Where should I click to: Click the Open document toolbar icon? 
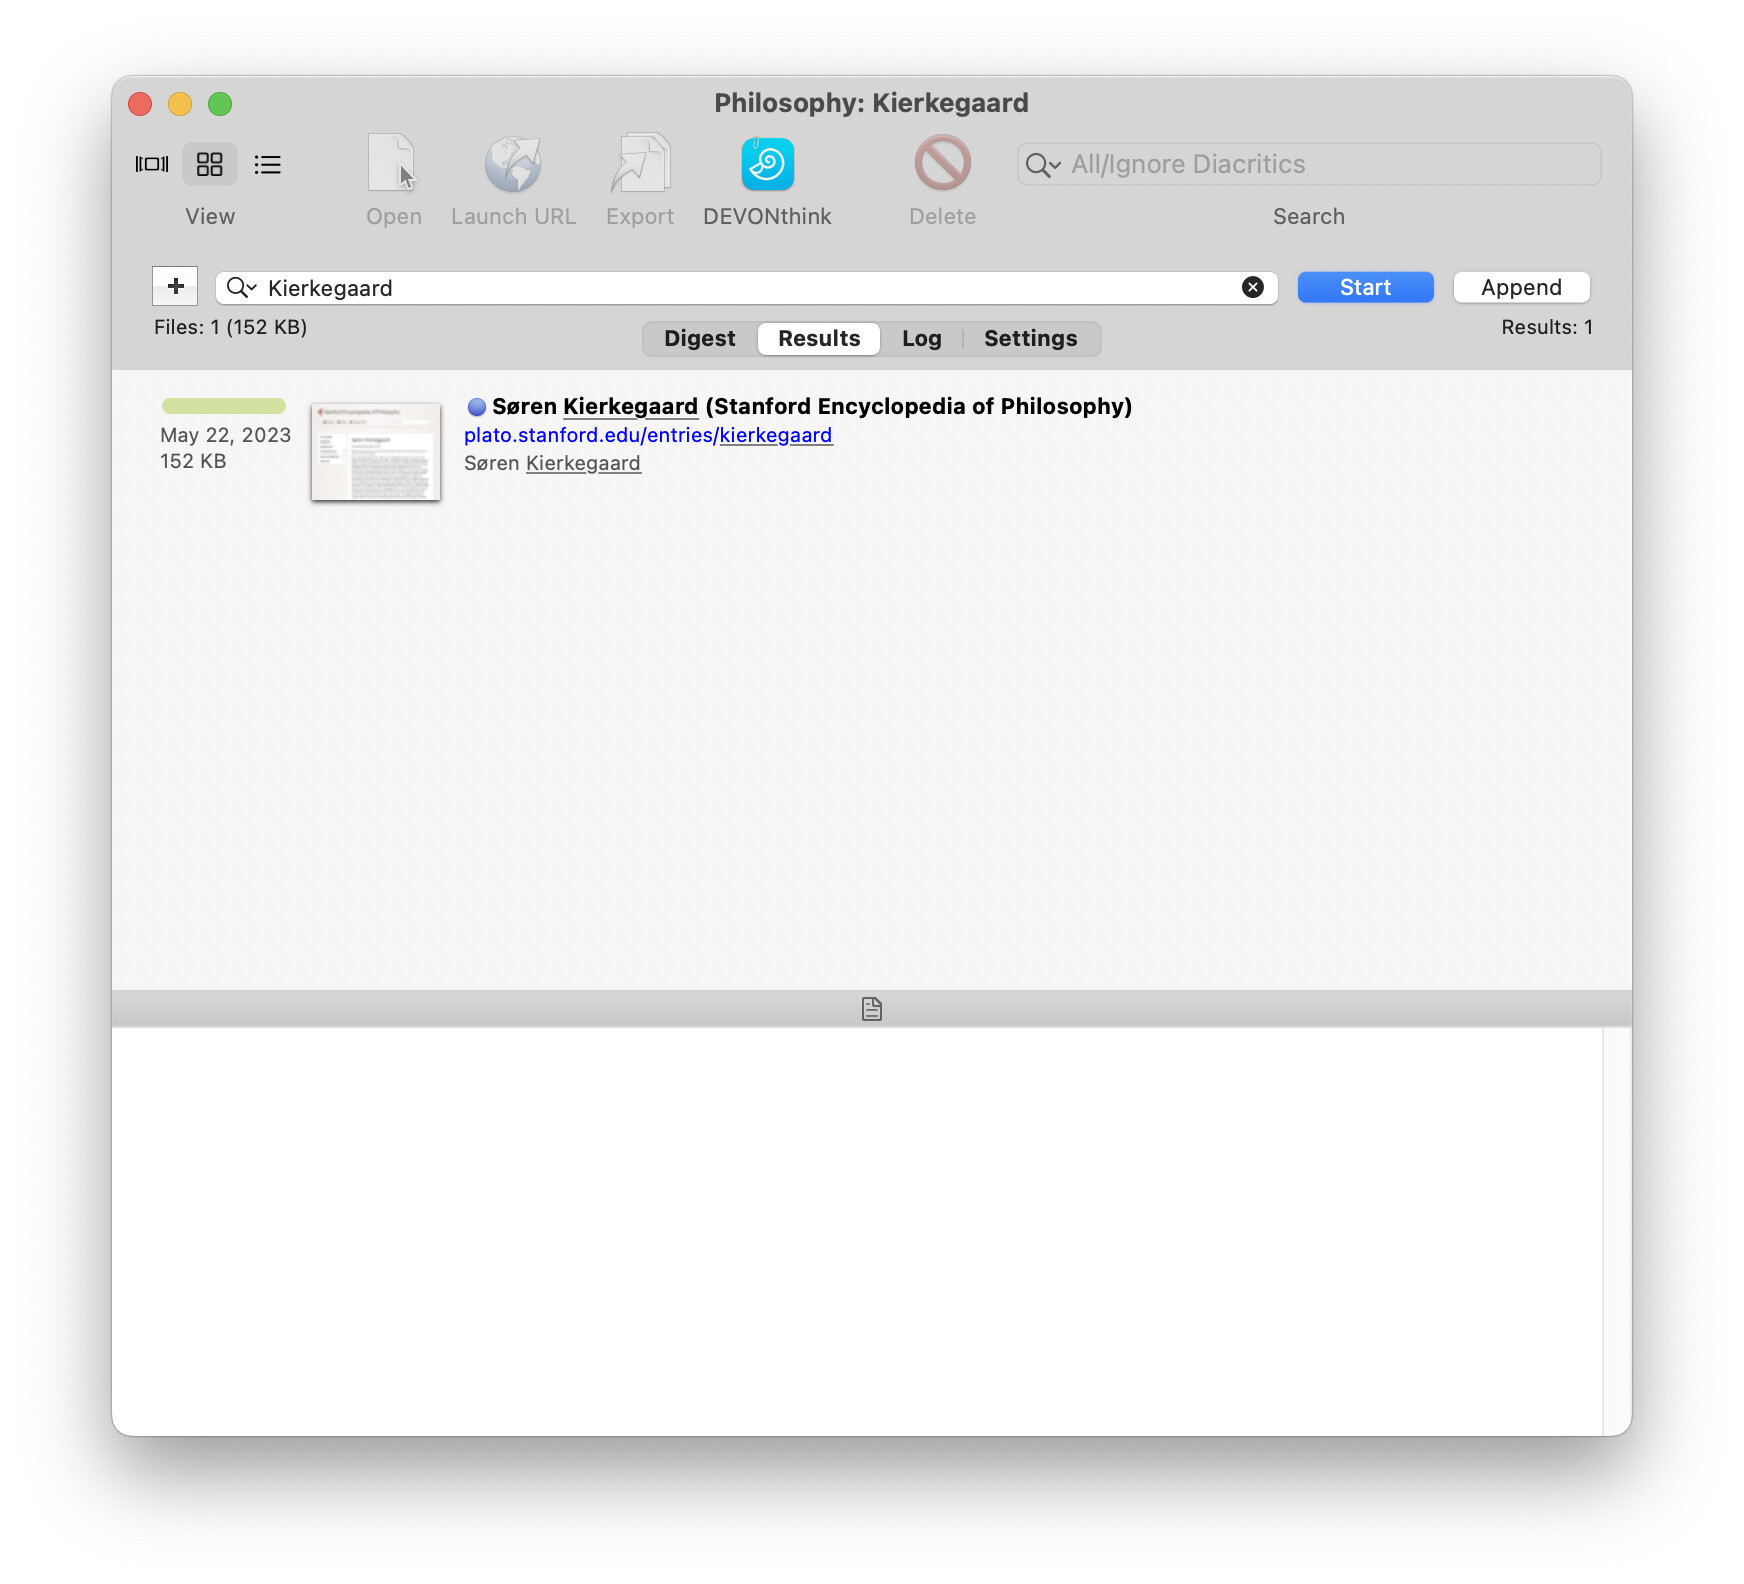392,164
